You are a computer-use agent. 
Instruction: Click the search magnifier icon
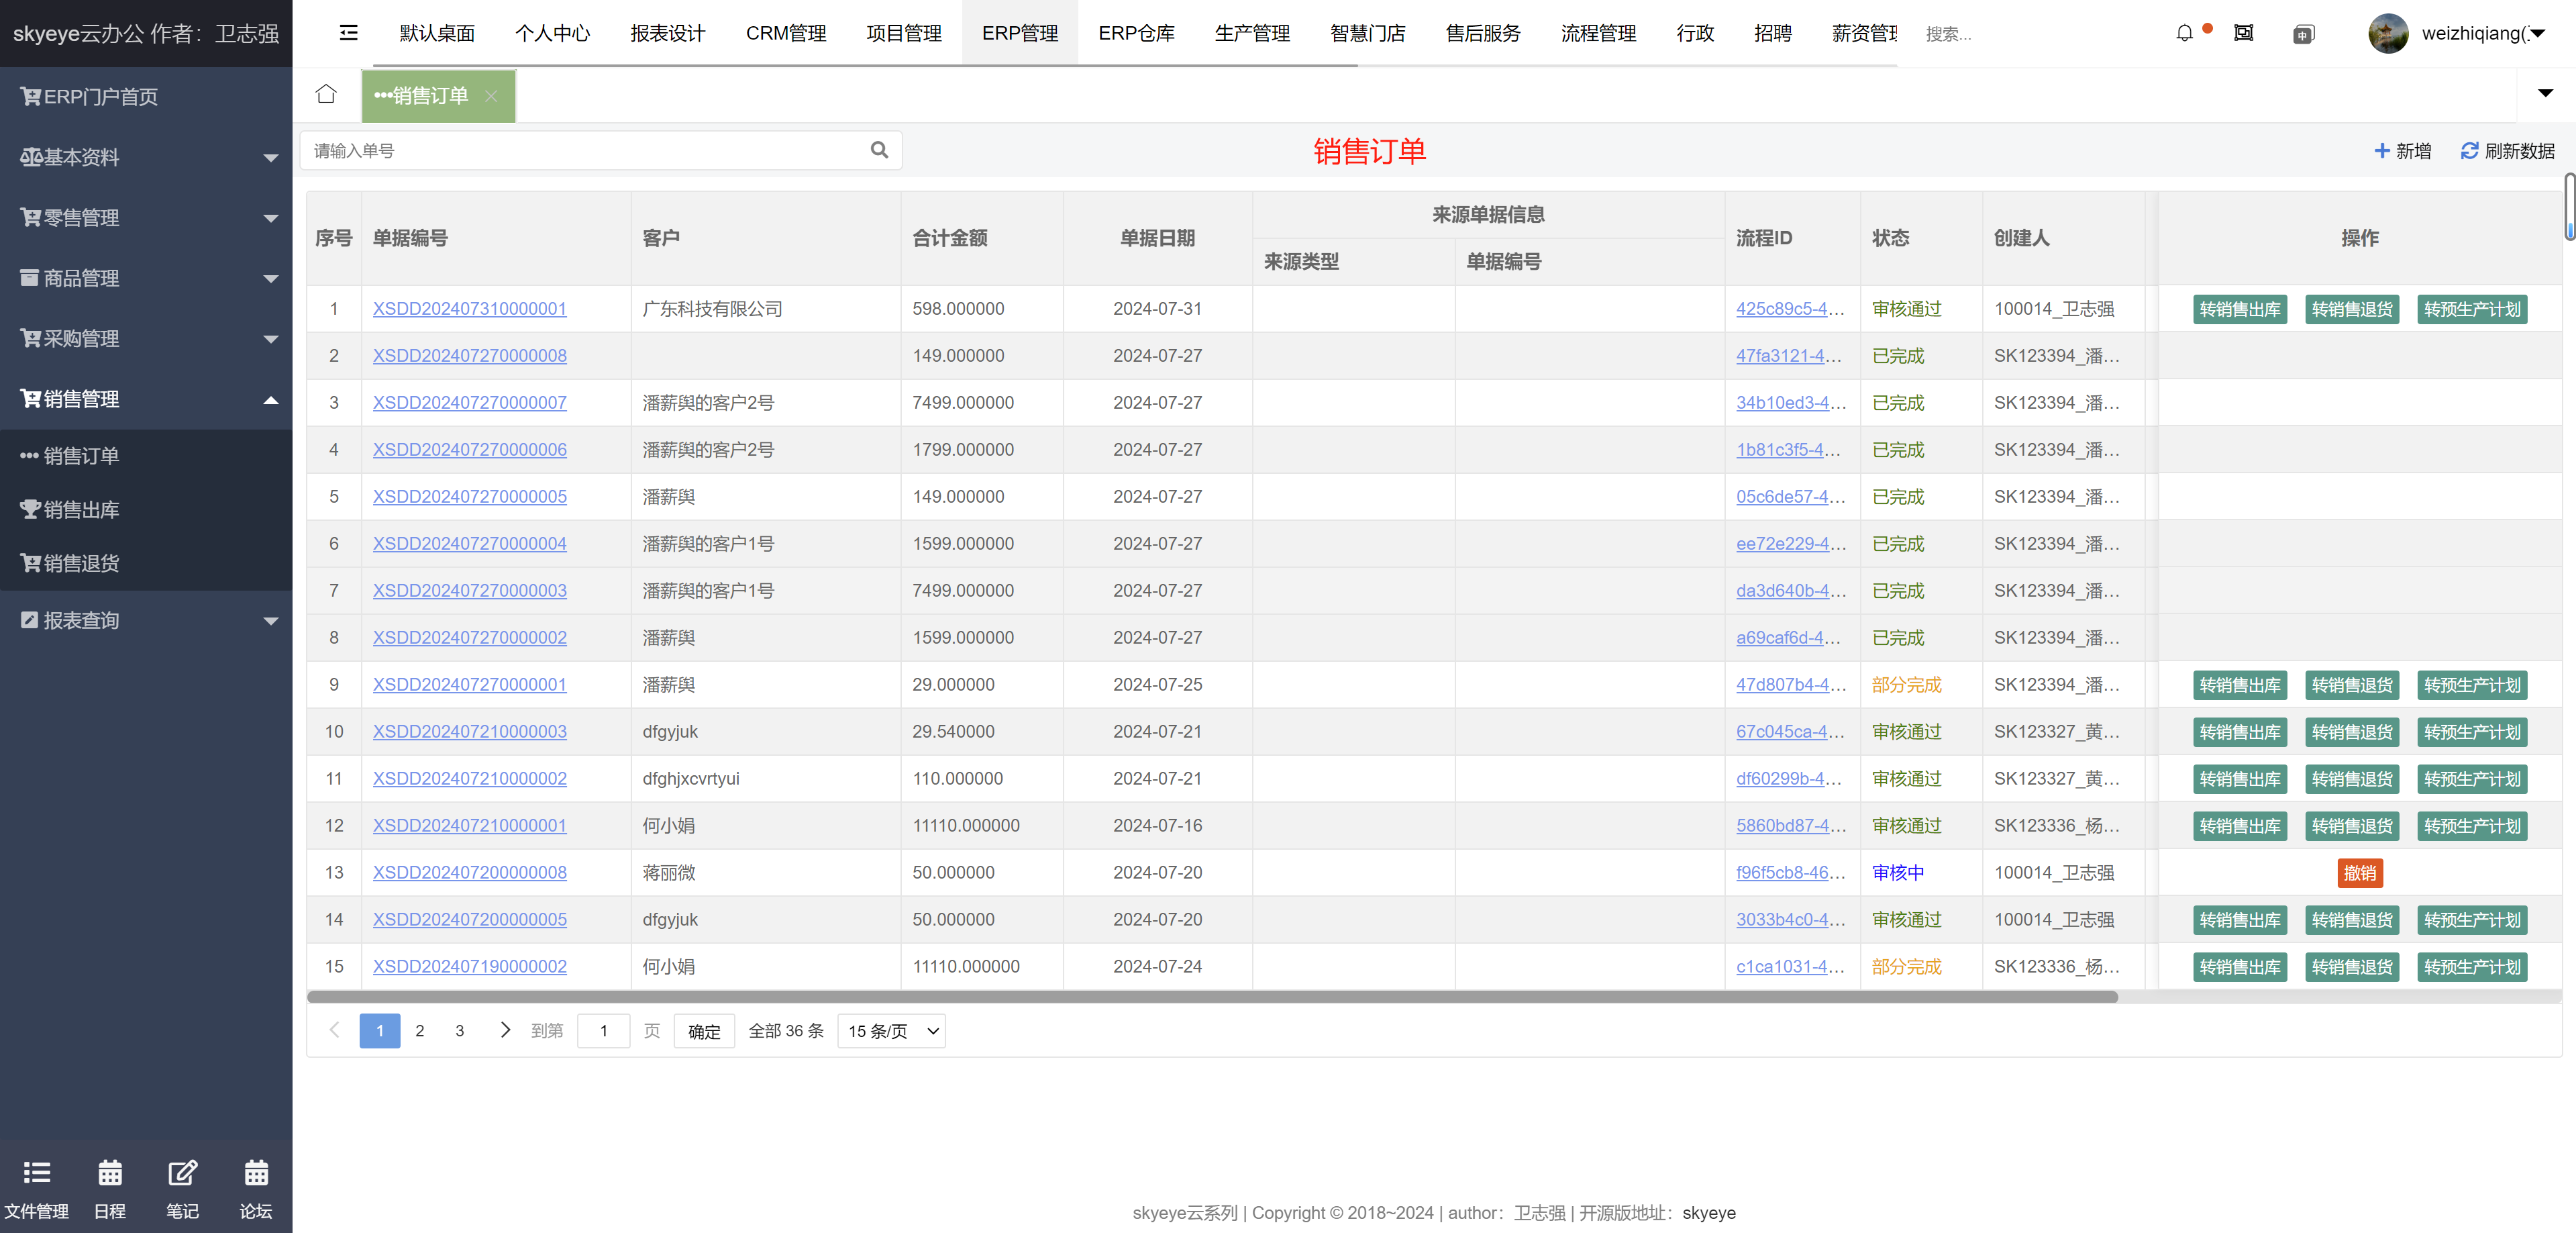(x=879, y=151)
